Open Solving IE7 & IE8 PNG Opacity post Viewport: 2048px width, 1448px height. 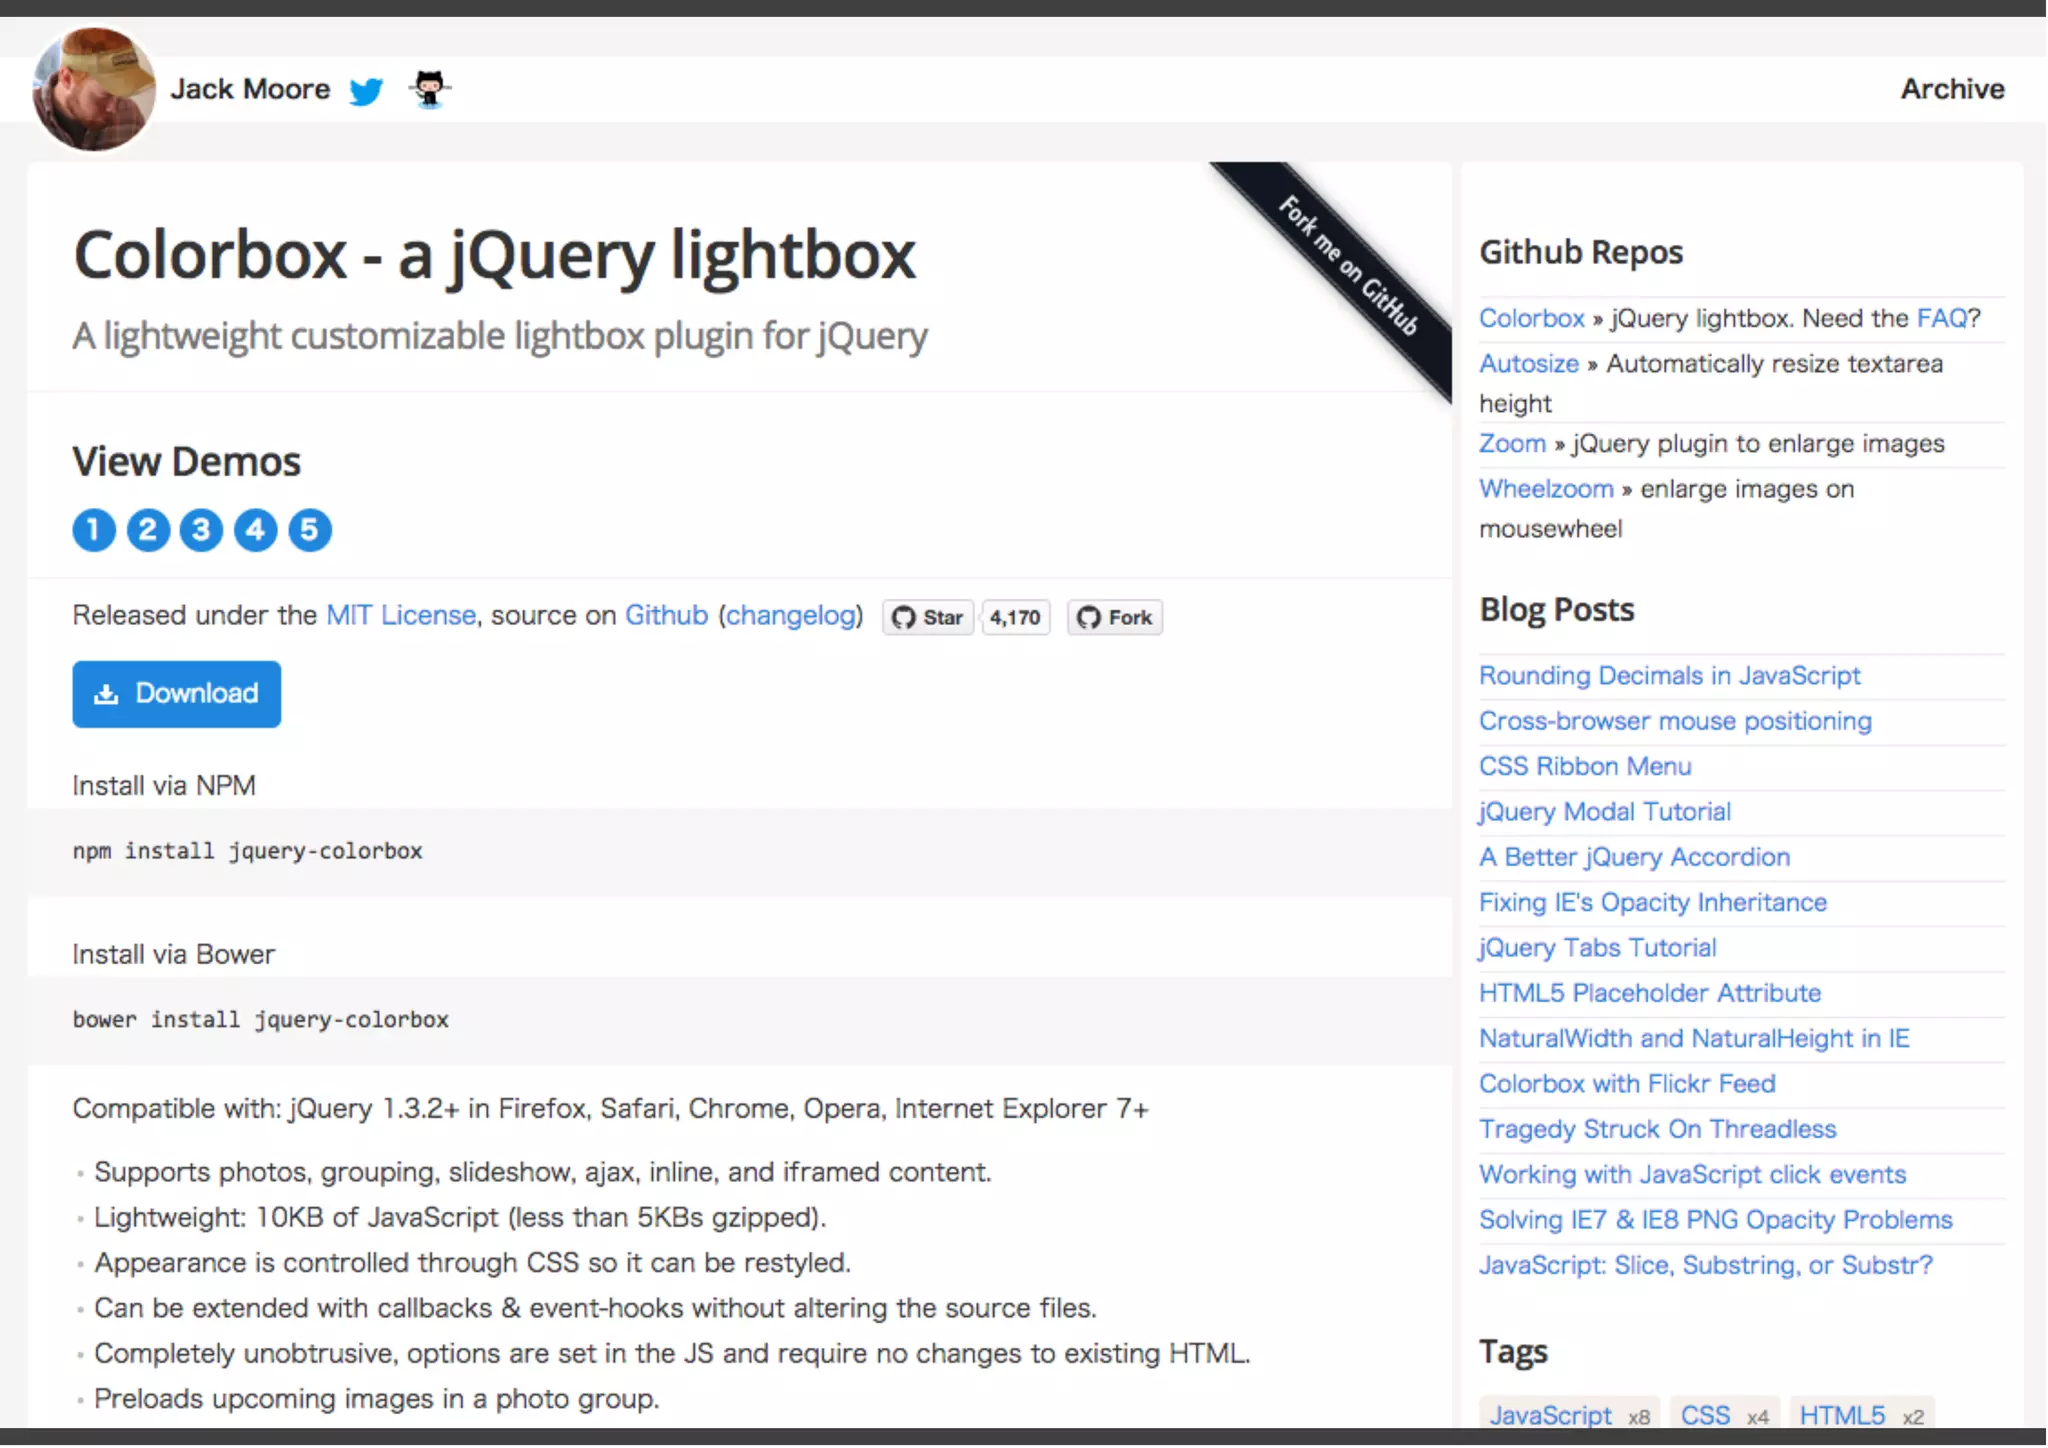(x=1715, y=1220)
